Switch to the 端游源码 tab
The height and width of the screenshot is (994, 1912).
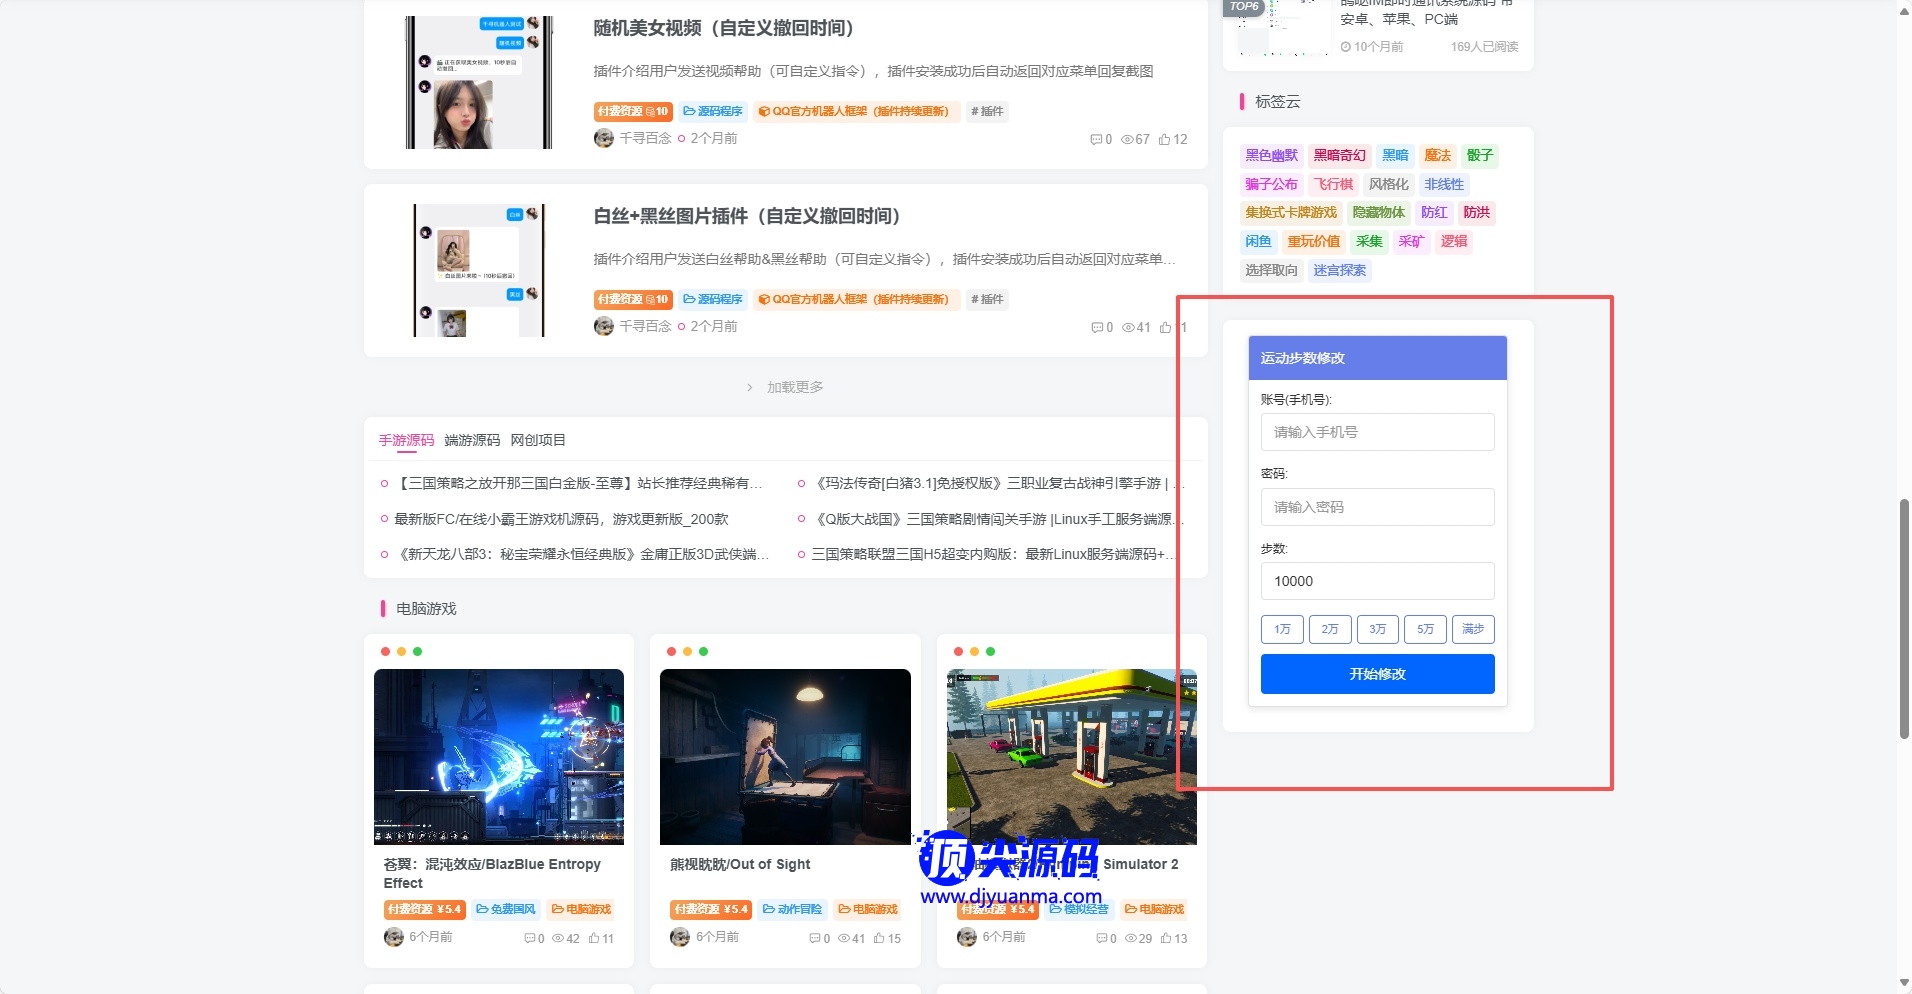(x=472, y=441)
